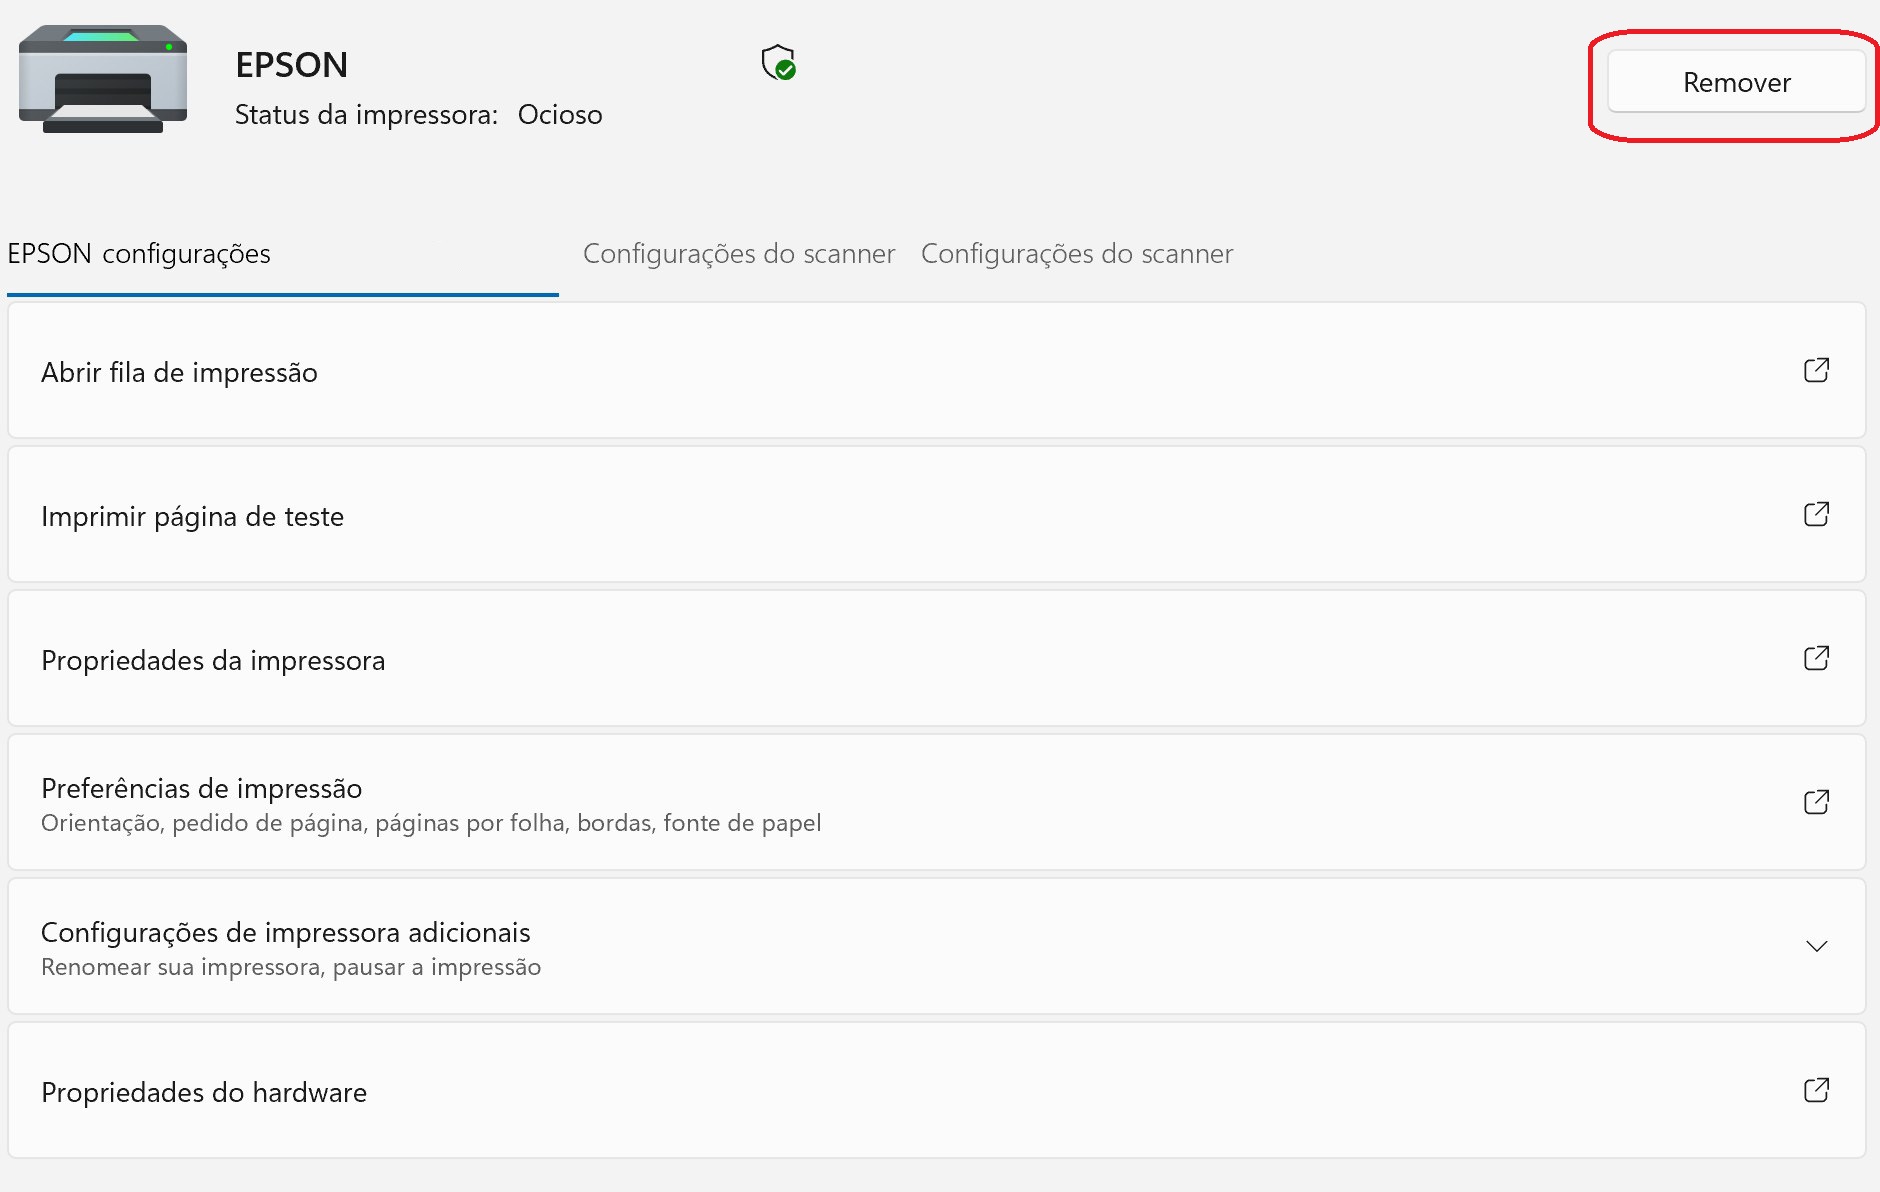Click the "Ocioso" status value

560,115
